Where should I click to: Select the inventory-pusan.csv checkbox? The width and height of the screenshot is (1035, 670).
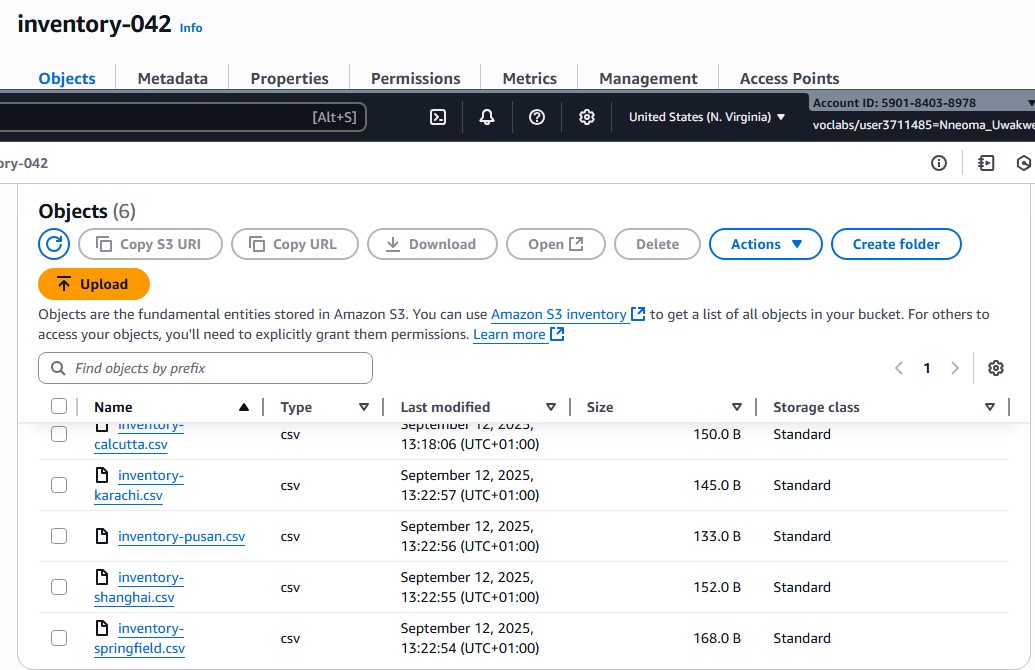[59, 536]
